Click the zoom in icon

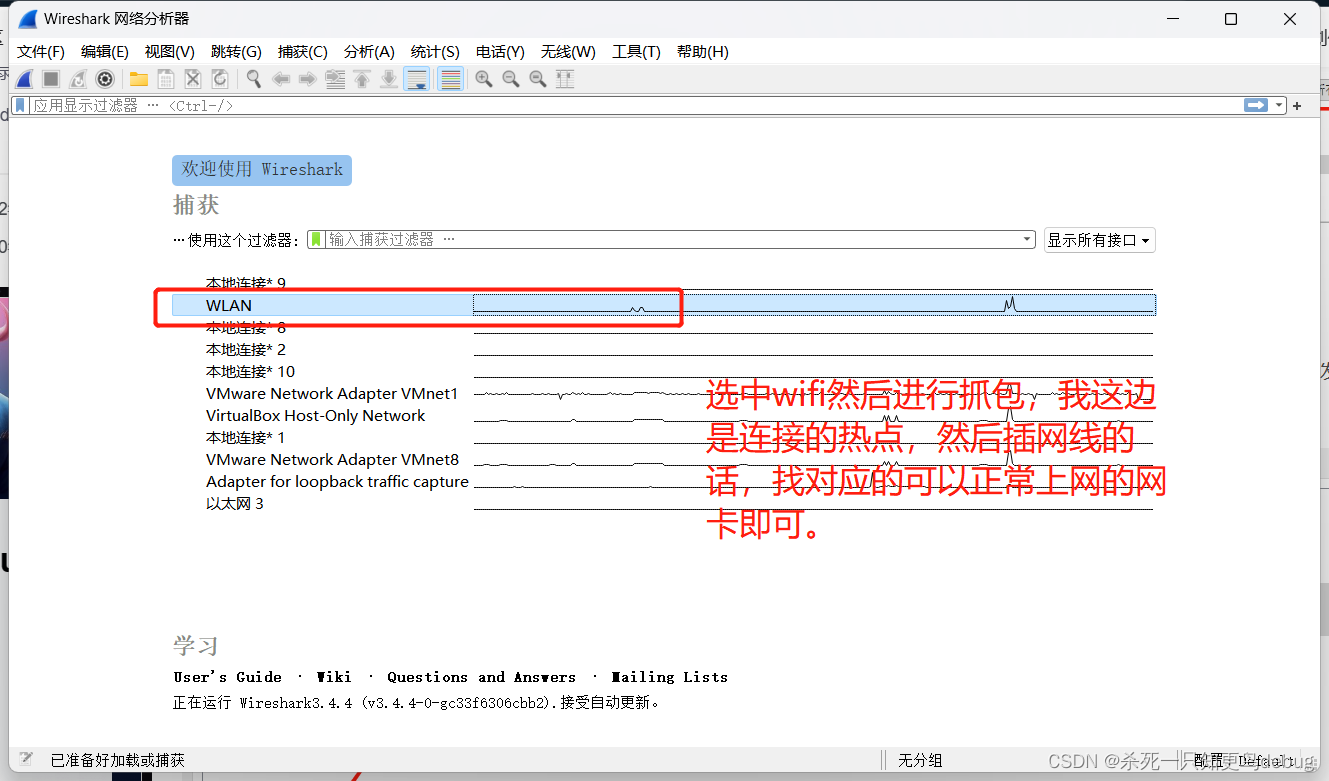(484, 79)
